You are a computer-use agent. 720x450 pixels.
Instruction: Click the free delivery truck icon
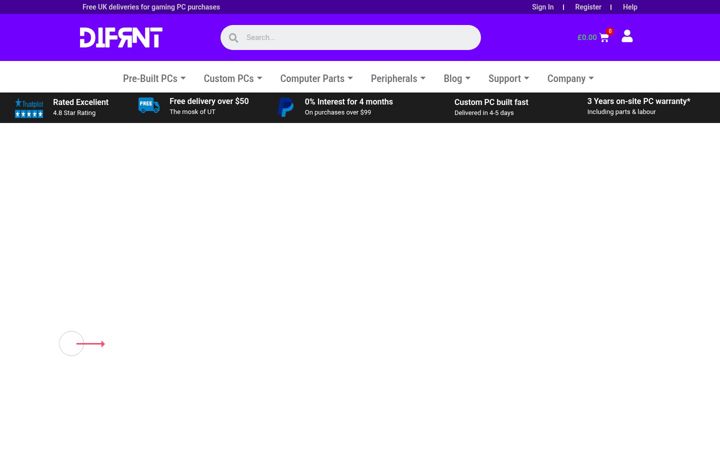click(x=149, y=105)
